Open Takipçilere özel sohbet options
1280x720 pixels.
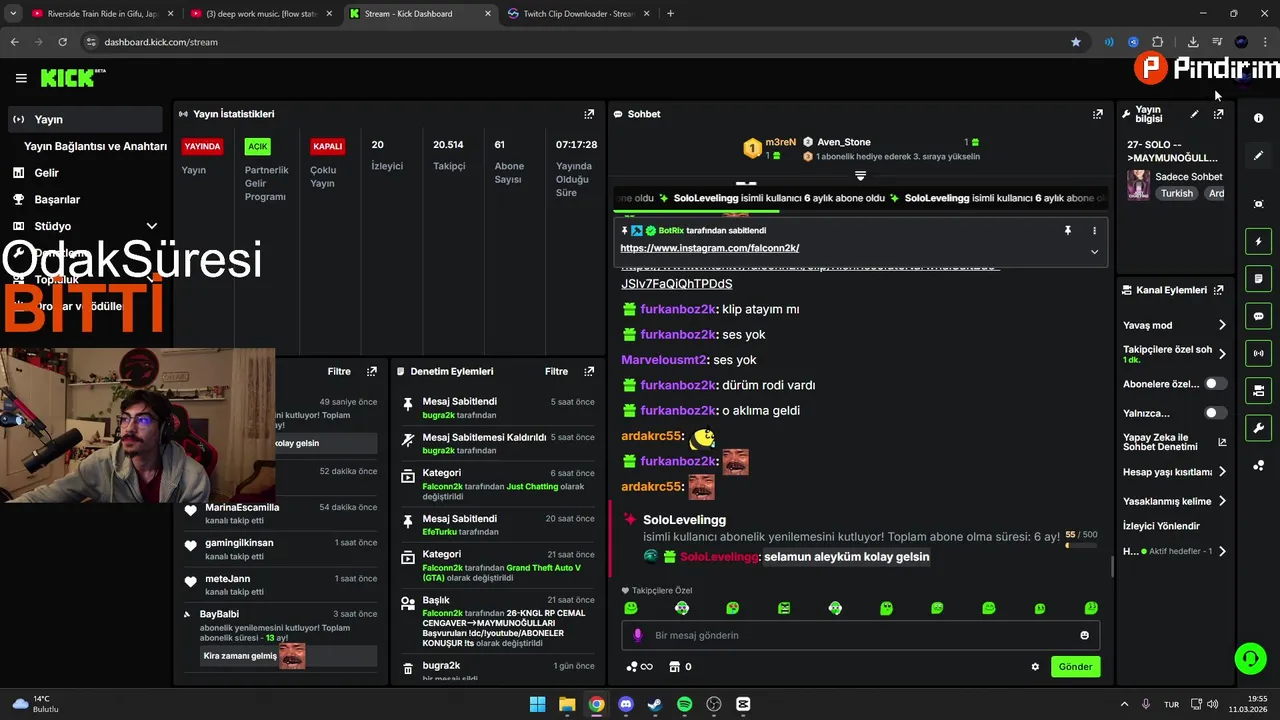(x=1175, y=354)
